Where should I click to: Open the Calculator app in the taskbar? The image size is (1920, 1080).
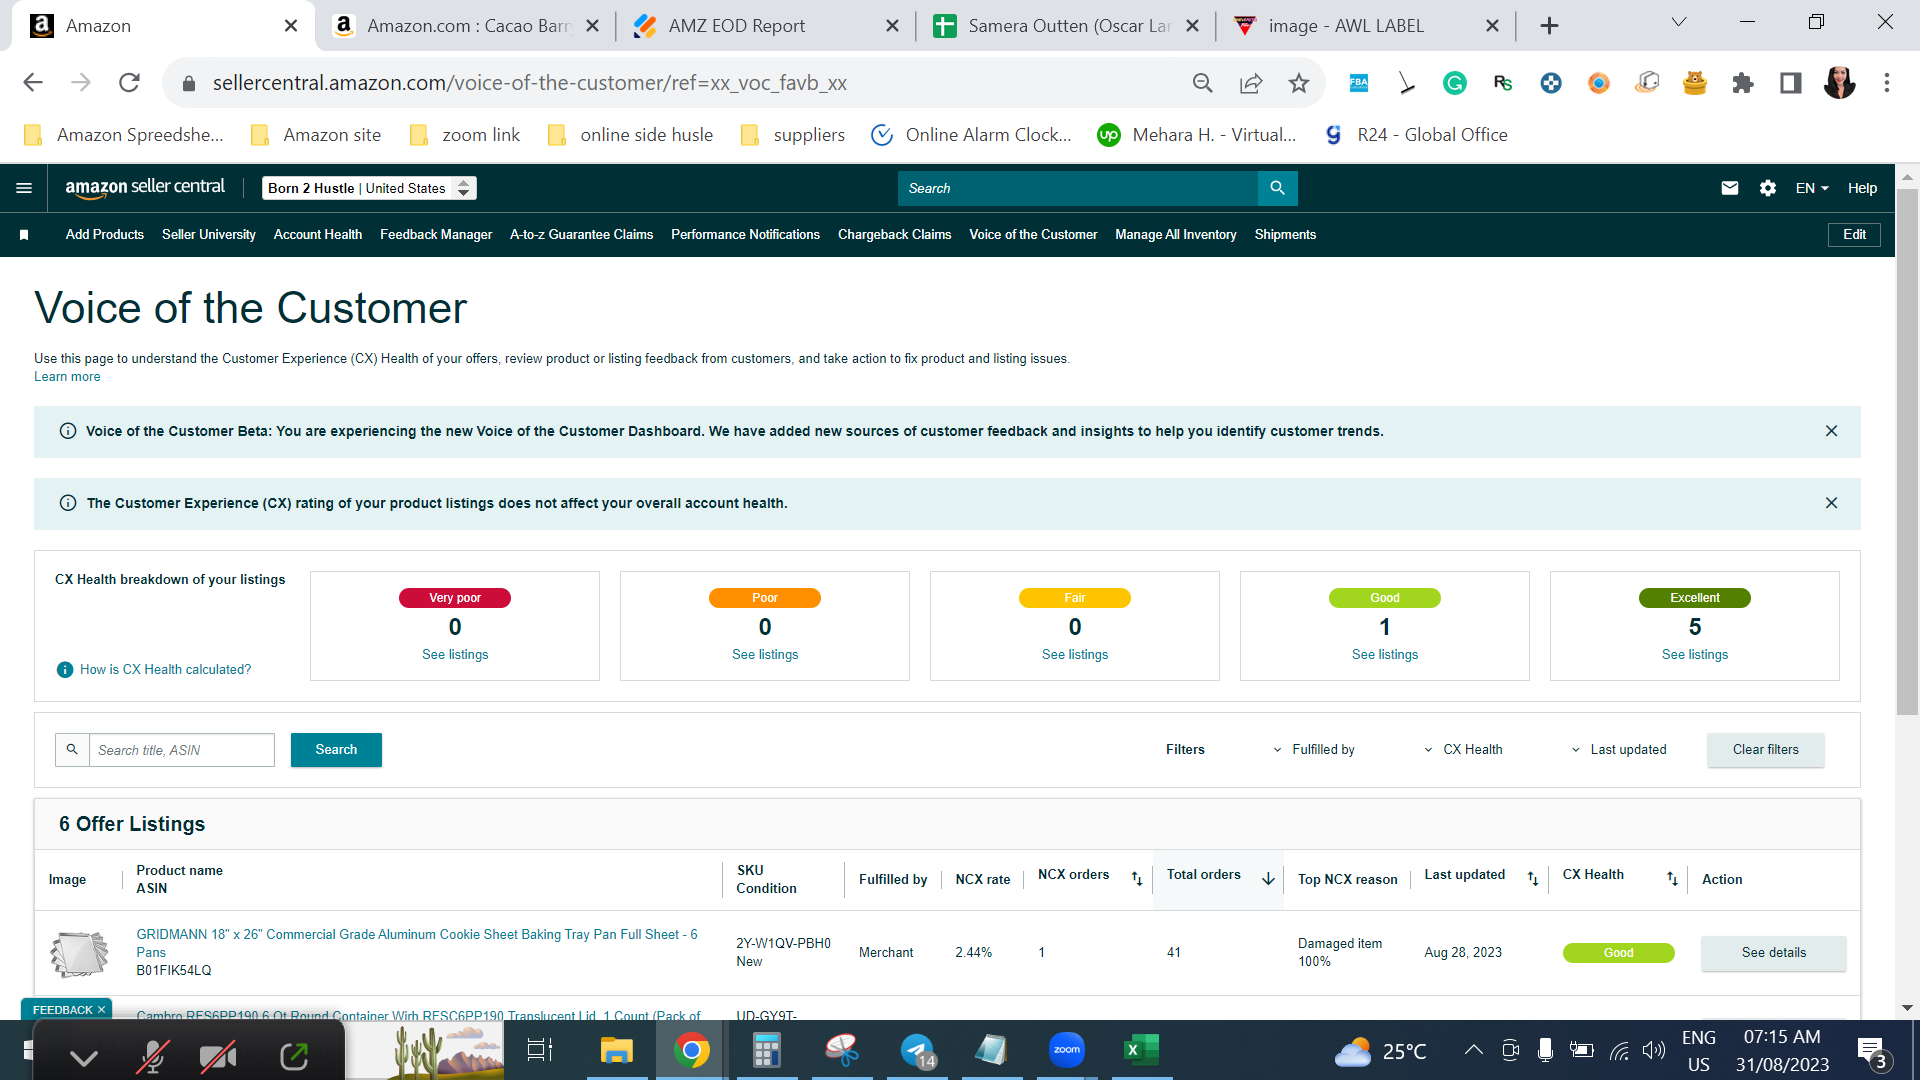pos(766,1050)
